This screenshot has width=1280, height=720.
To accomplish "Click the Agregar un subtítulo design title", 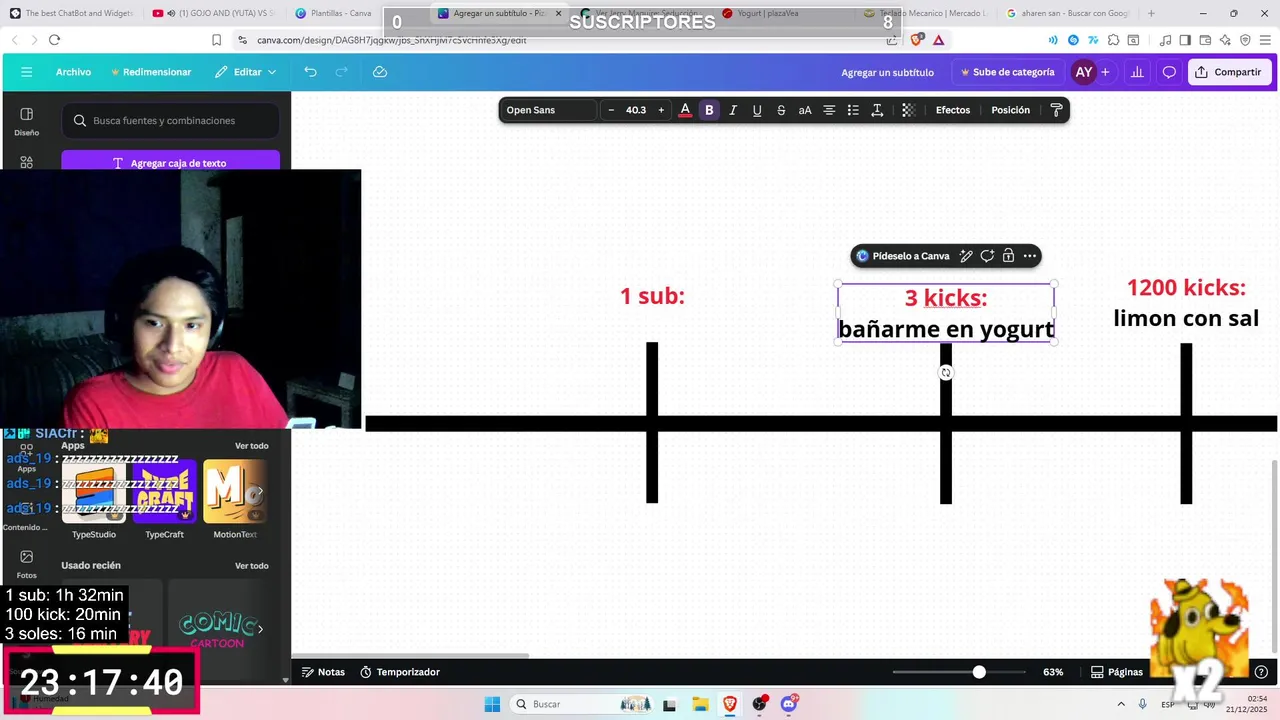I will pos(888,72).
